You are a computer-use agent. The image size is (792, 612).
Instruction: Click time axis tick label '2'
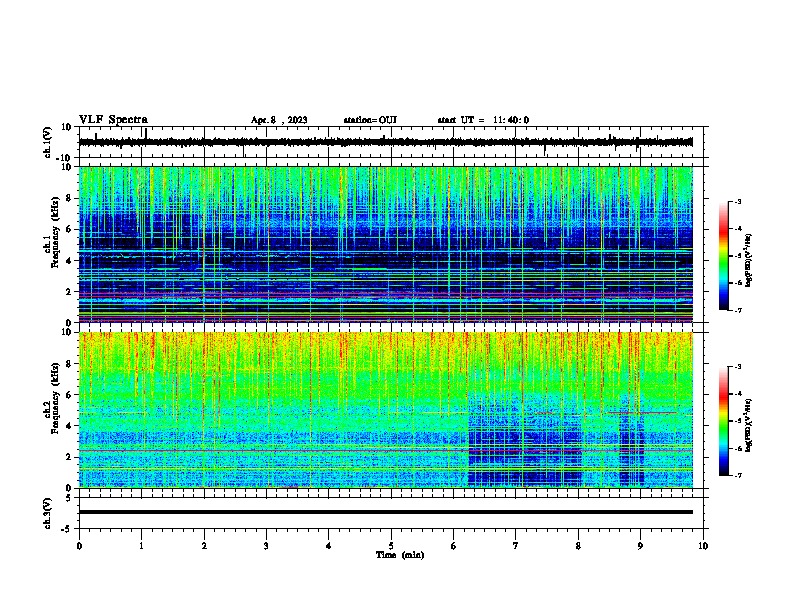point(204,546)
